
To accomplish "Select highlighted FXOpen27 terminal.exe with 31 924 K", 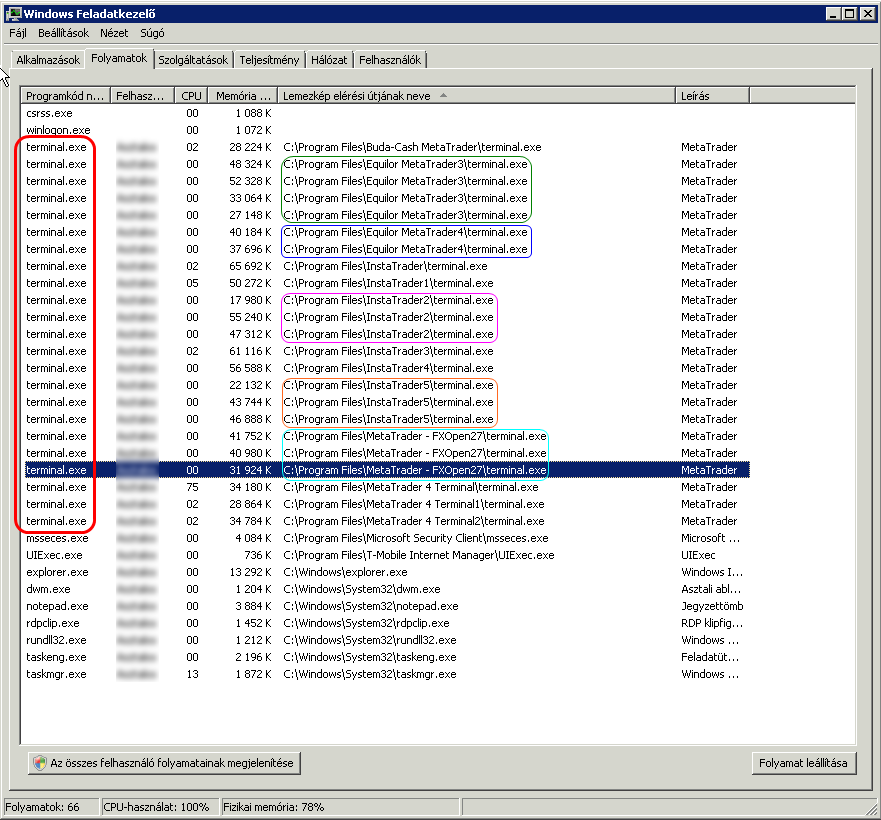I will (x=387, y=470).
